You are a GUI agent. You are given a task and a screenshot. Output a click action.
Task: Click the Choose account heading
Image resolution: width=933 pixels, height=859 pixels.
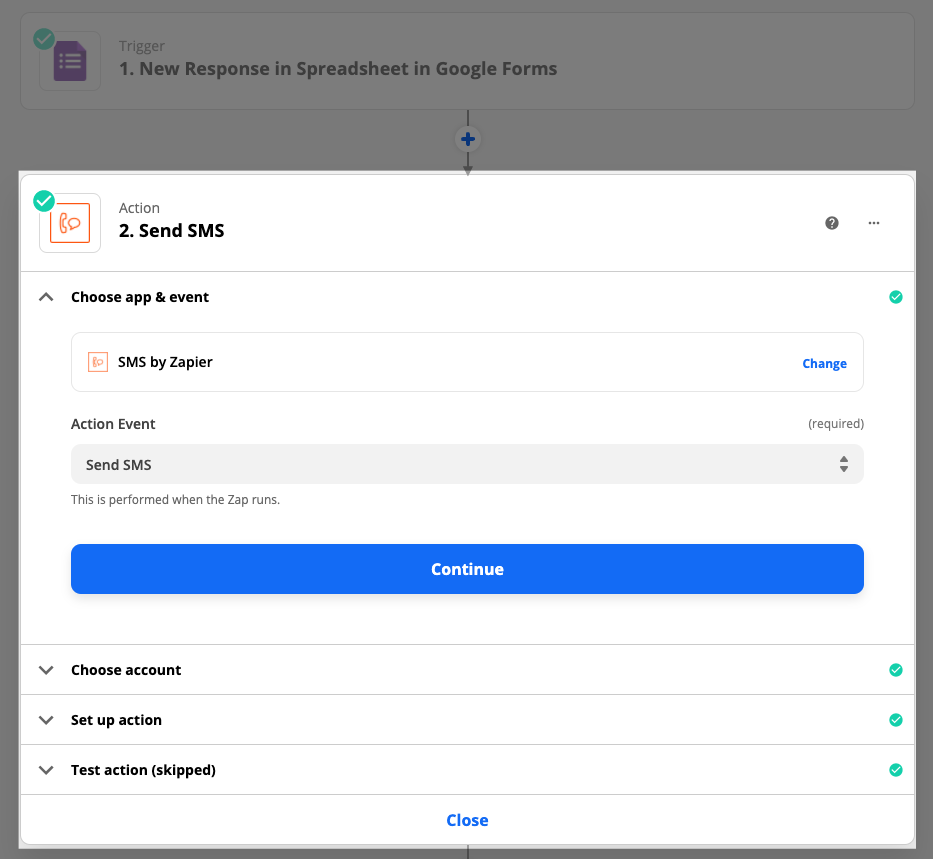point(126,670)
